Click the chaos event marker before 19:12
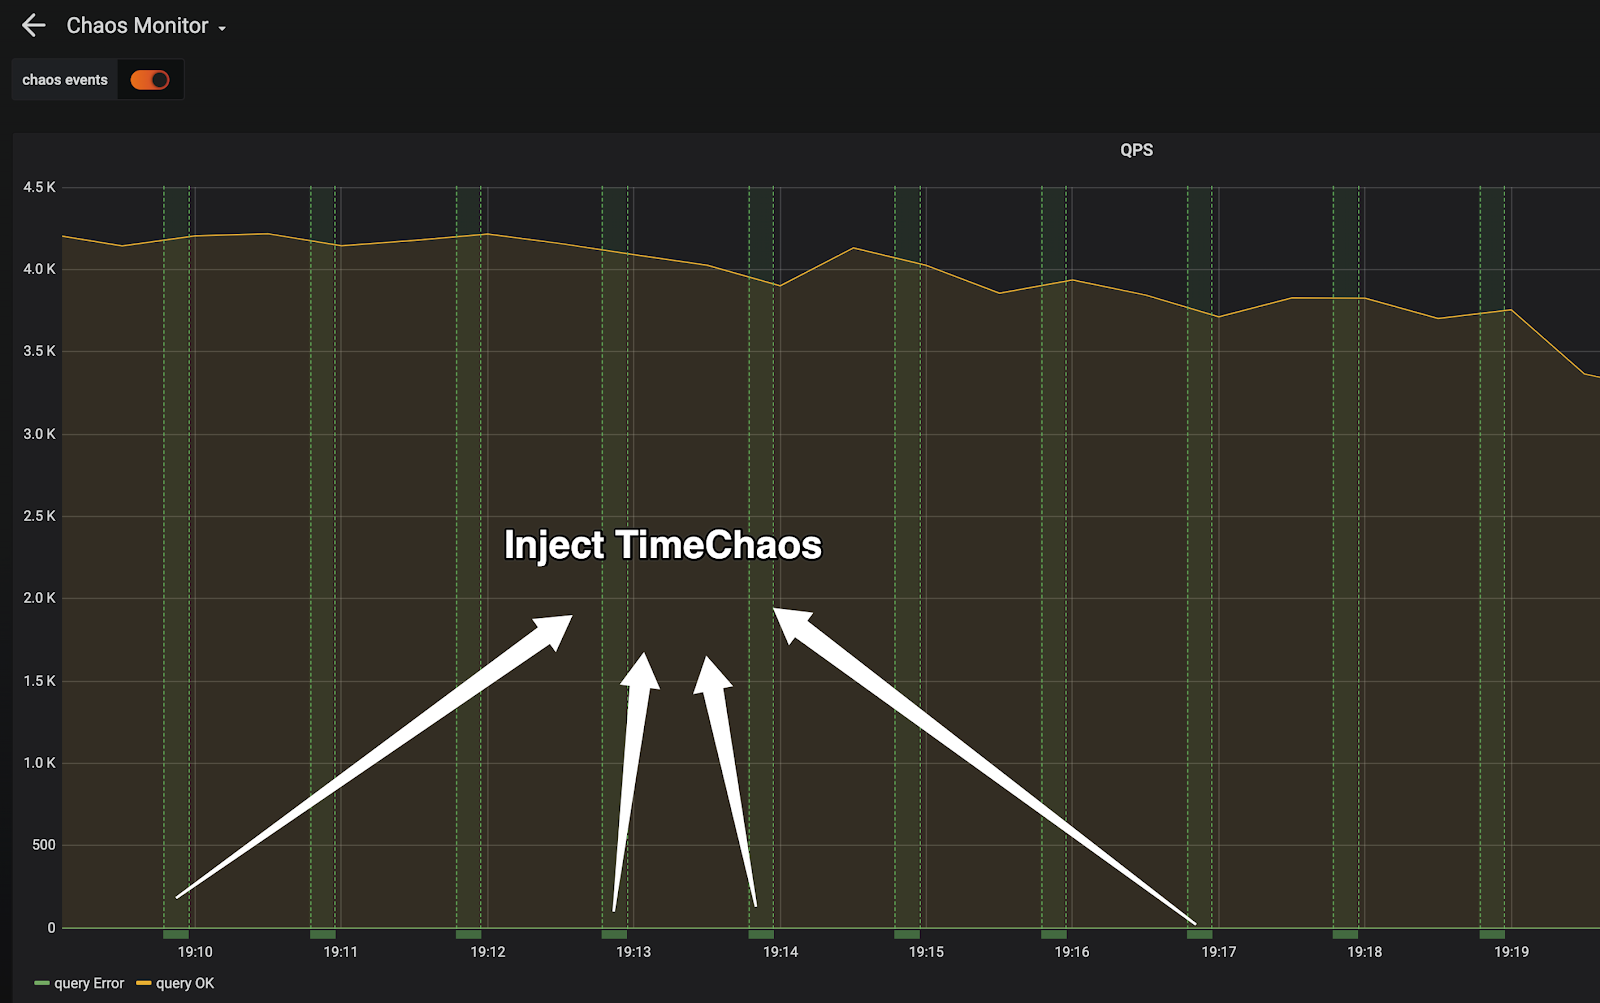 (469, 934)
